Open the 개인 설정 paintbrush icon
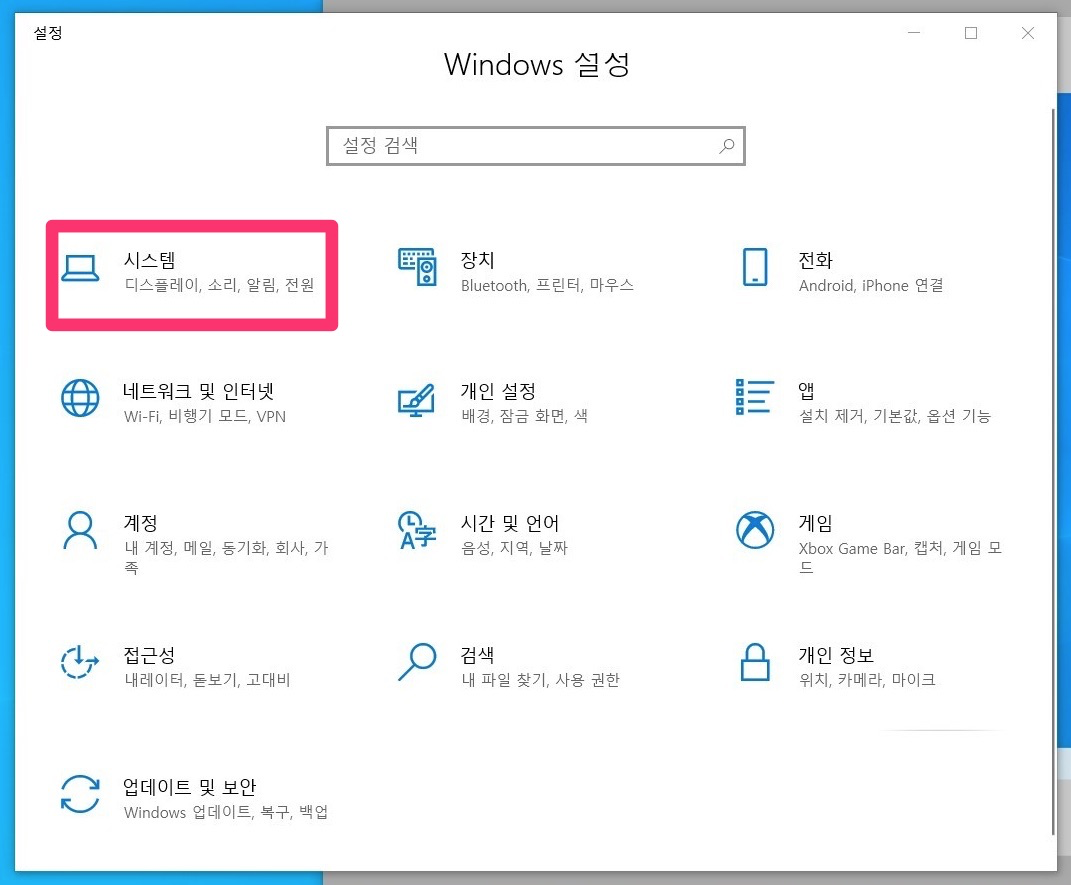The image size is (1071, 885). click(x=417, y=400)
